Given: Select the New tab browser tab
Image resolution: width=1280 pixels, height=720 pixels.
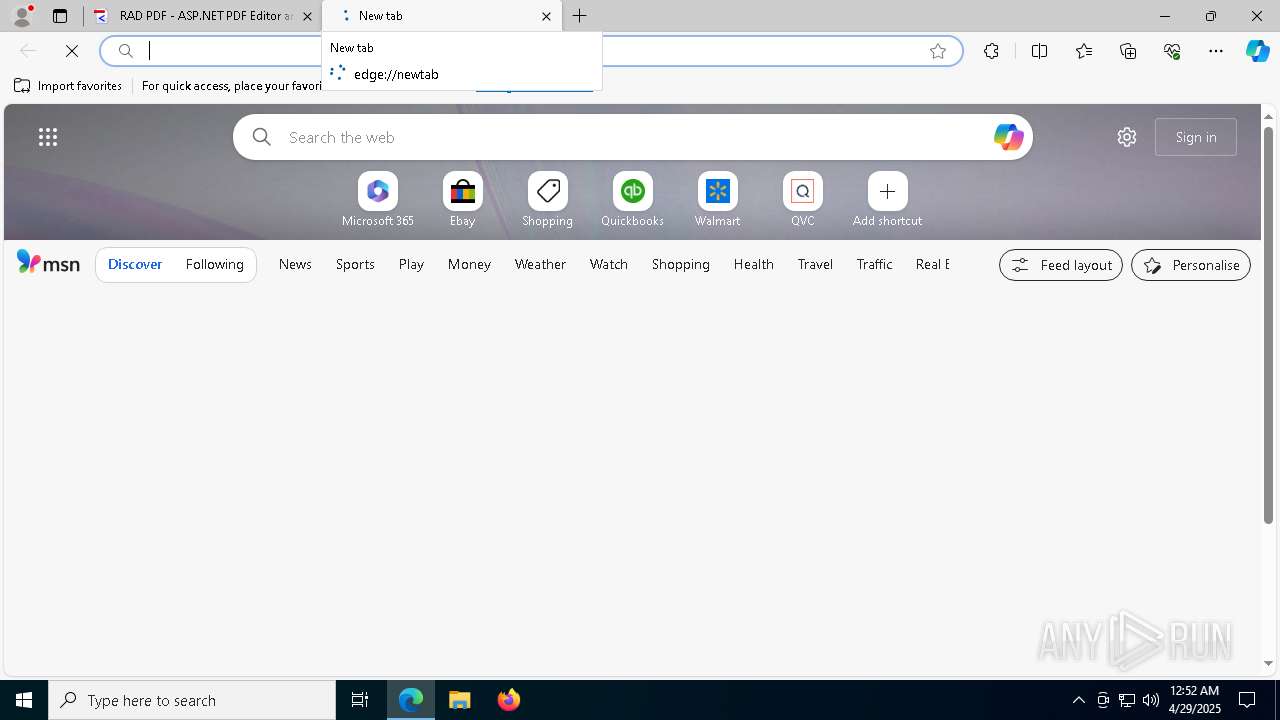Looking at the screenshot, I should click(442, 16).
